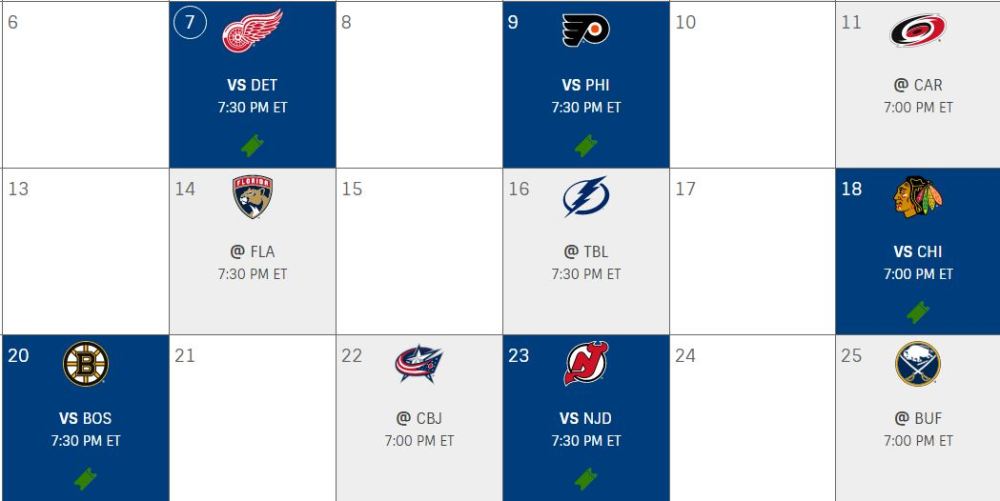Image resolution: width=1000 pixels, height=501 pixels.
Task: Click the Boston Bruins logo
Action: click(x=86, y=364)
